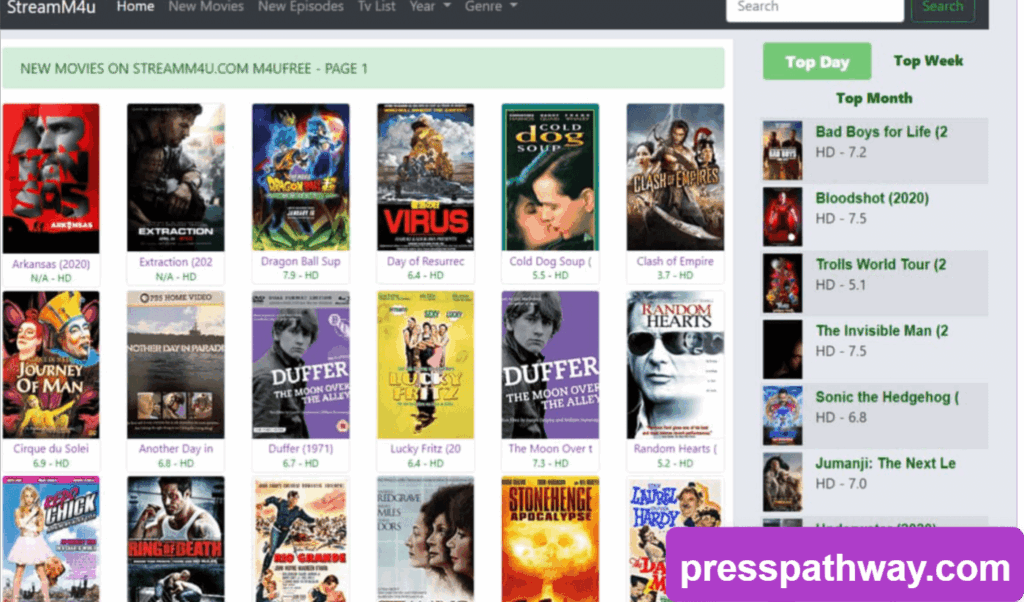Open New Episodes in navigation bar

300,7
